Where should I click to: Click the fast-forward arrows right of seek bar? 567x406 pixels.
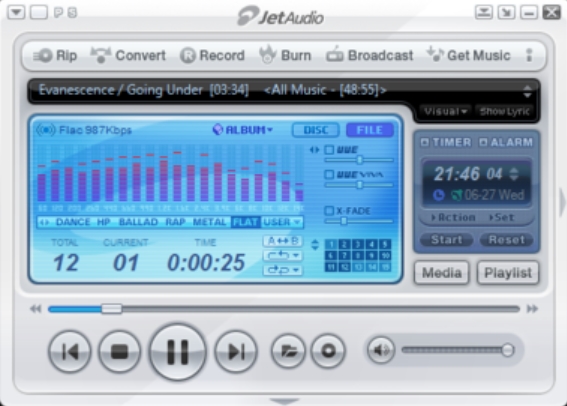click(x=532, y=309)
